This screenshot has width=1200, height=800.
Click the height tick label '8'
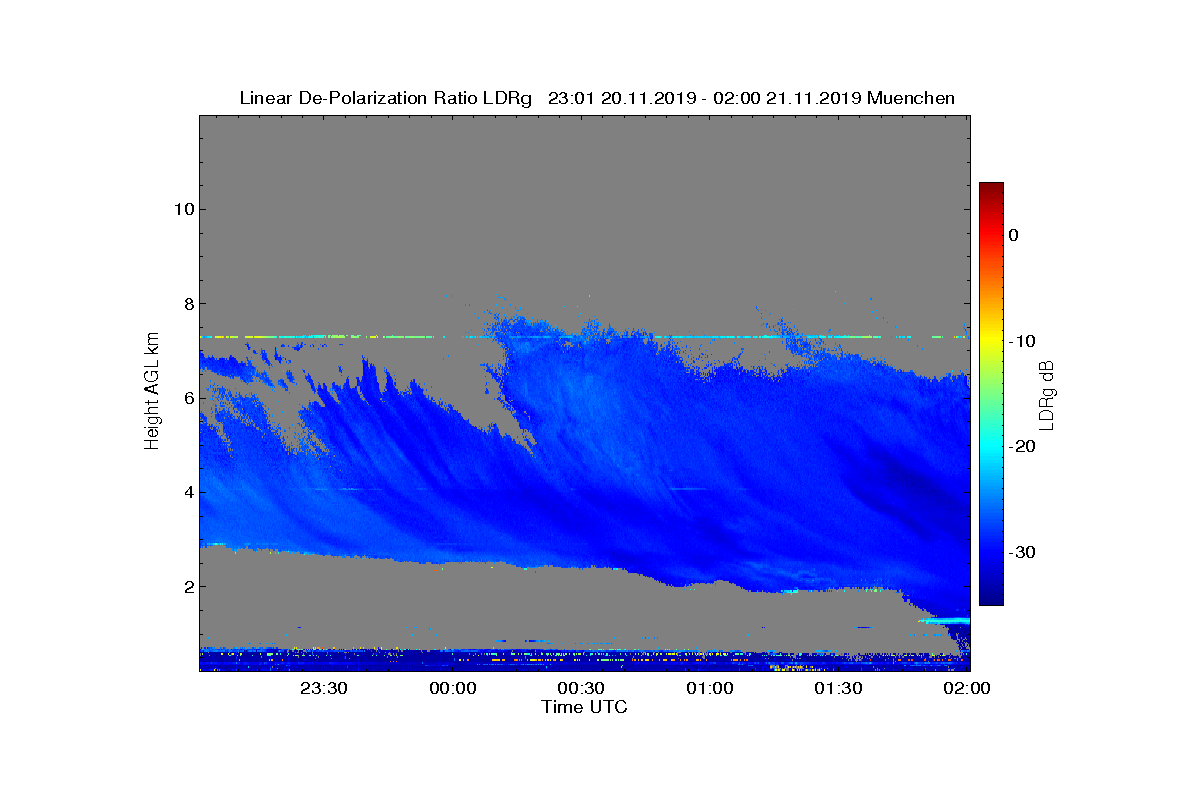click(187, 303)
